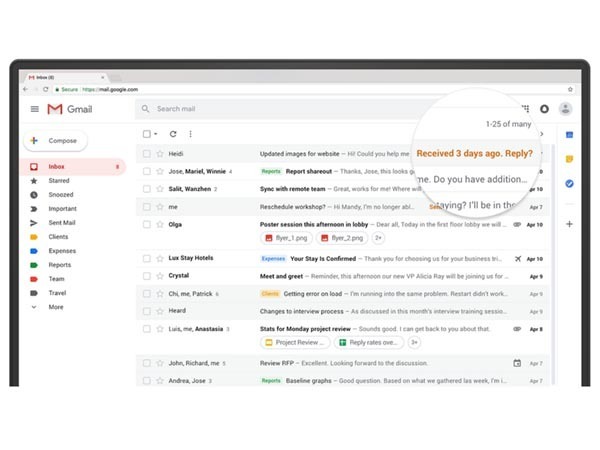
Task: Open the Inbox folder
Action: pos(73,167)
